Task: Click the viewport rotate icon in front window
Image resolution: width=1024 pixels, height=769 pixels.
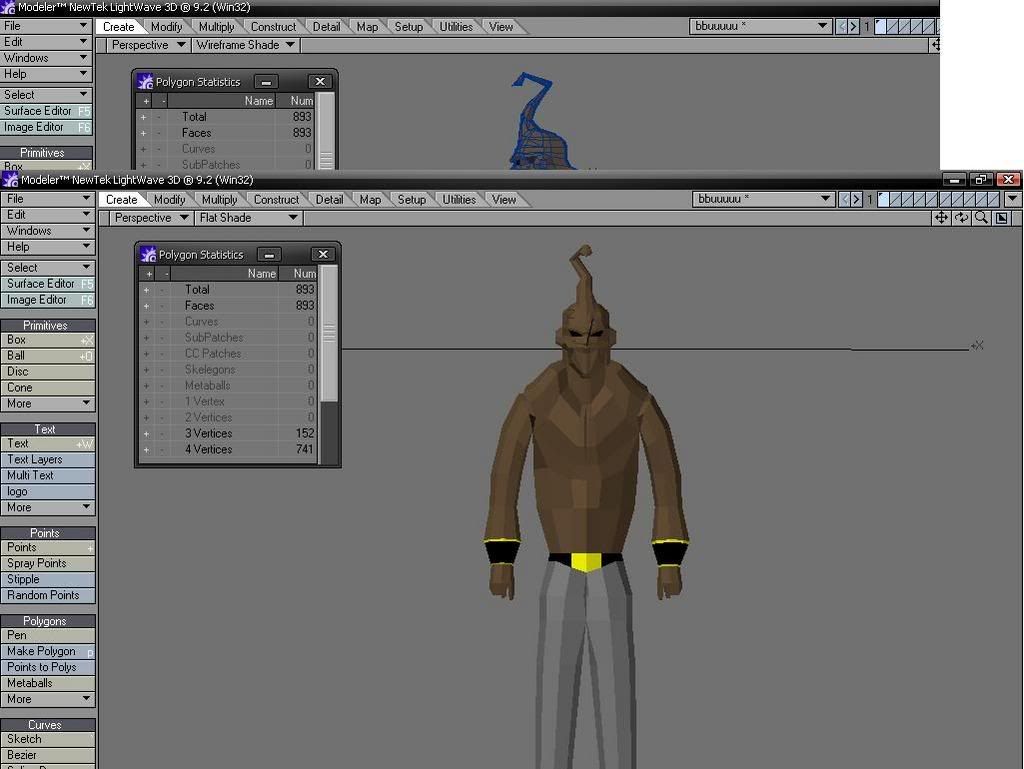Action: (x=961, y=218)
